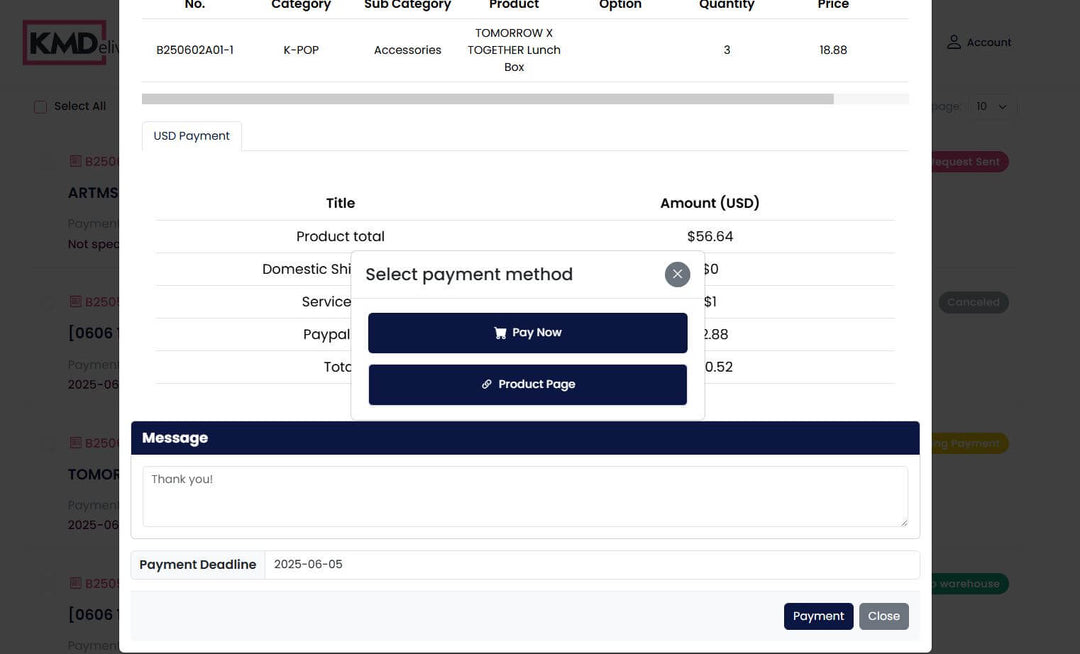This screenshot has height=654, width=1080.
Task: Click the $56.64 amount
Action: 710,237
